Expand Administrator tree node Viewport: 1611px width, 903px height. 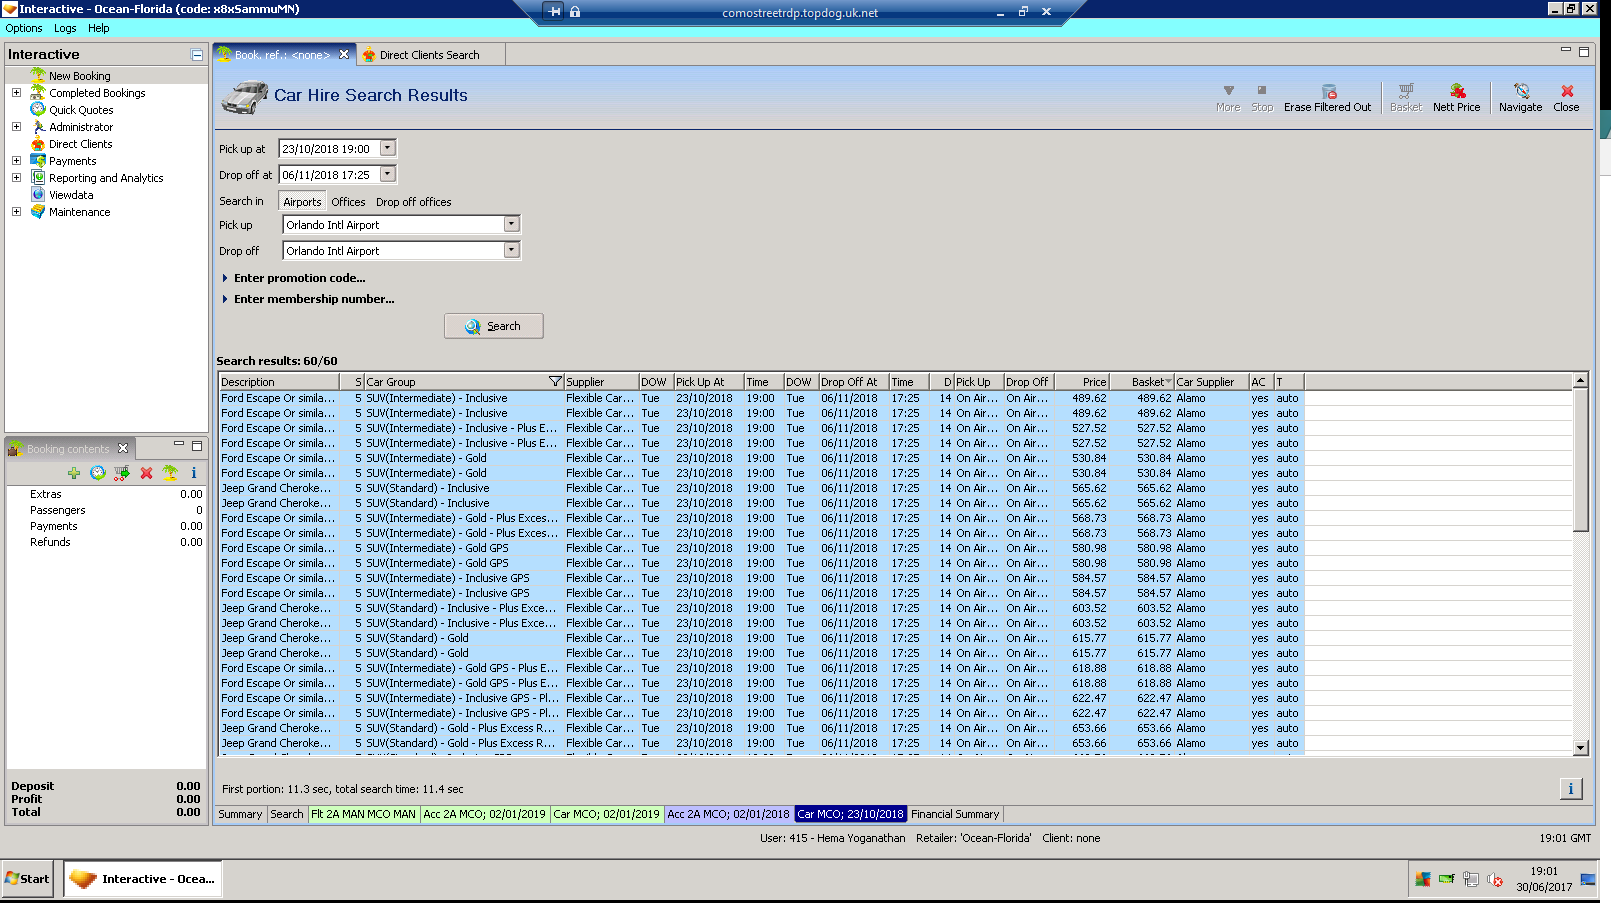[x=16, y=127]
